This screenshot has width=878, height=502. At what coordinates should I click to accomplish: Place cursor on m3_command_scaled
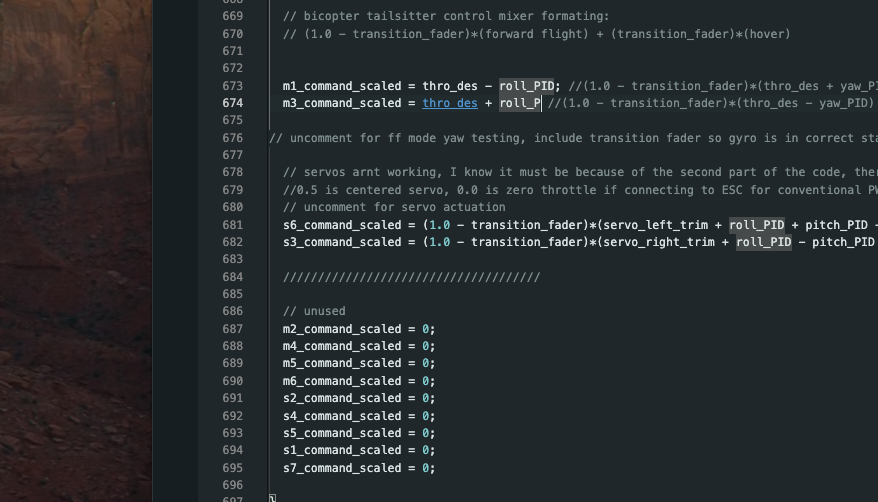[342, 103]
